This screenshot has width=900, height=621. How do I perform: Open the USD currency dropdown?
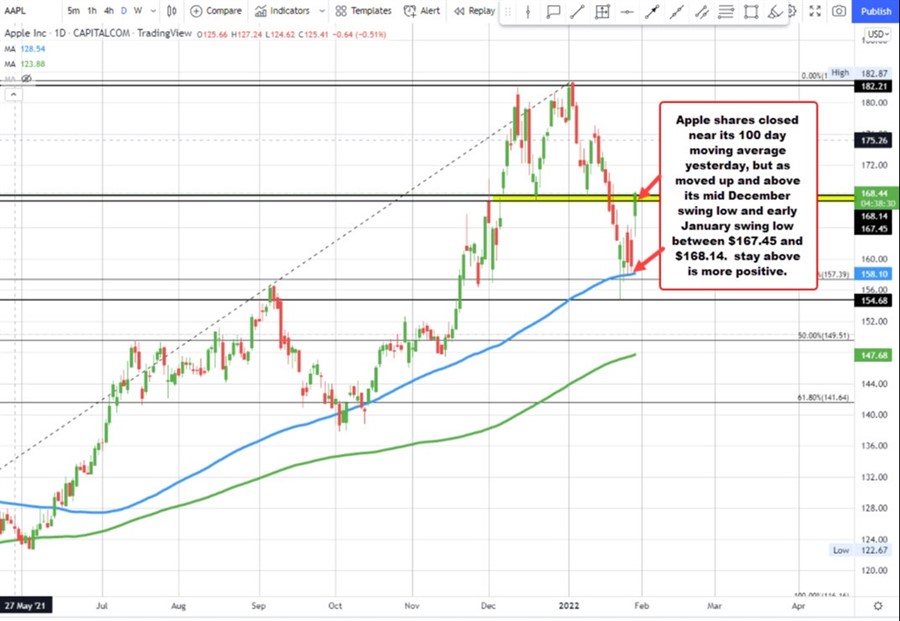click(877, 34)
